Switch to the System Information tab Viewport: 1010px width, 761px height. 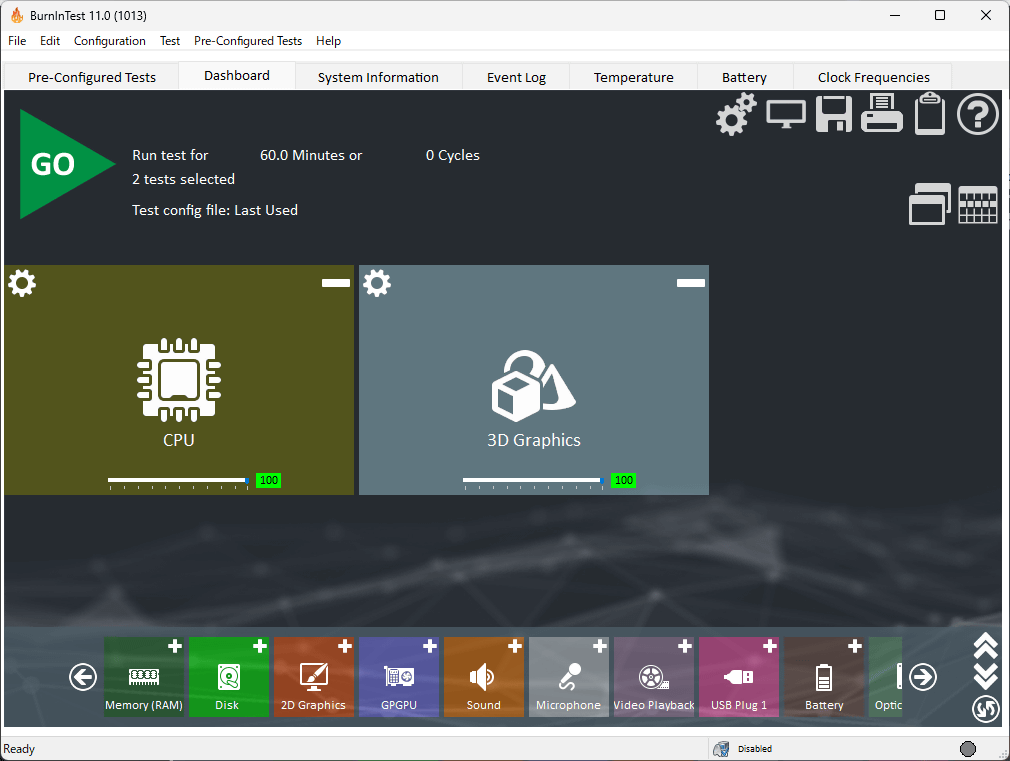[x=378, y=77]
